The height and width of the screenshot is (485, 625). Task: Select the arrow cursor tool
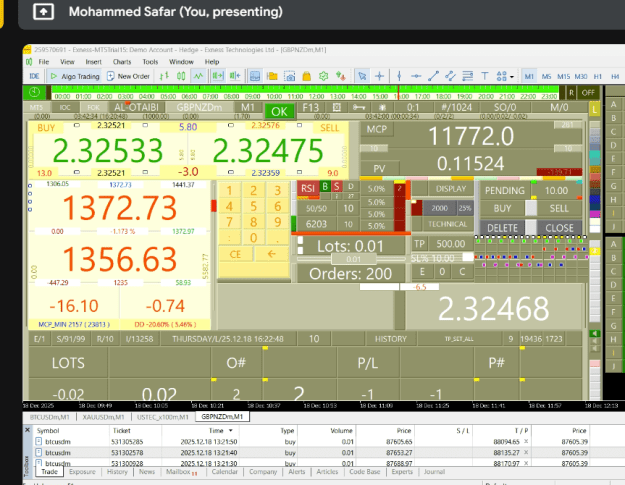coord(362,76)
